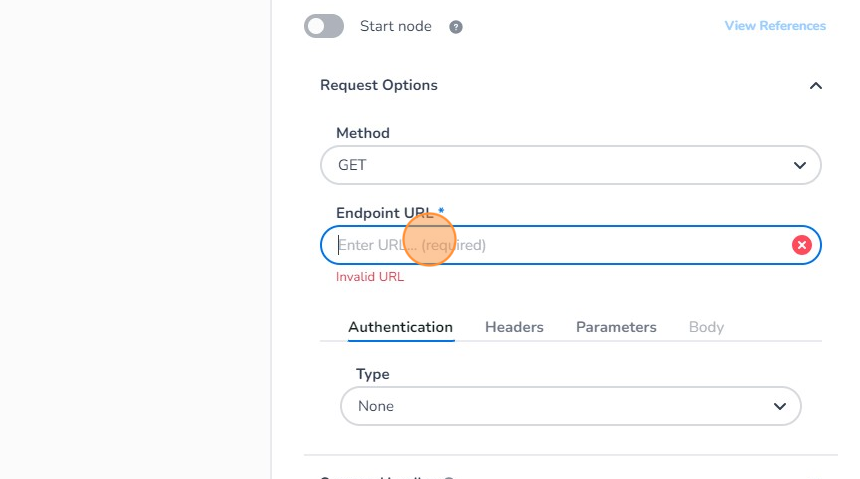
Task: Click the Start node help question icon
Action: point(456,27)
